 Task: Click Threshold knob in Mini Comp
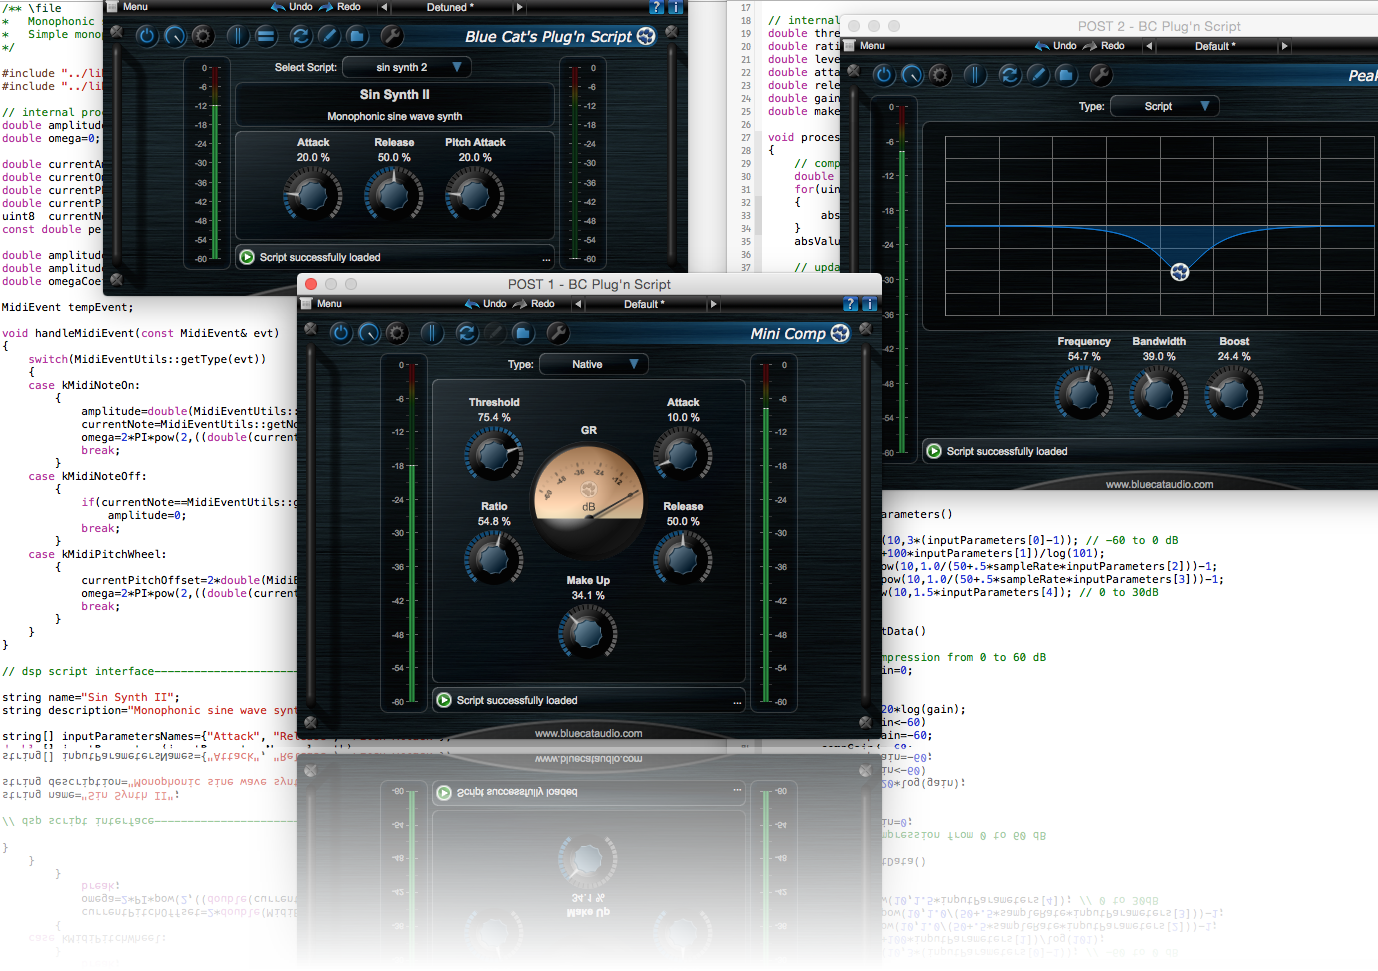point(494,455)
